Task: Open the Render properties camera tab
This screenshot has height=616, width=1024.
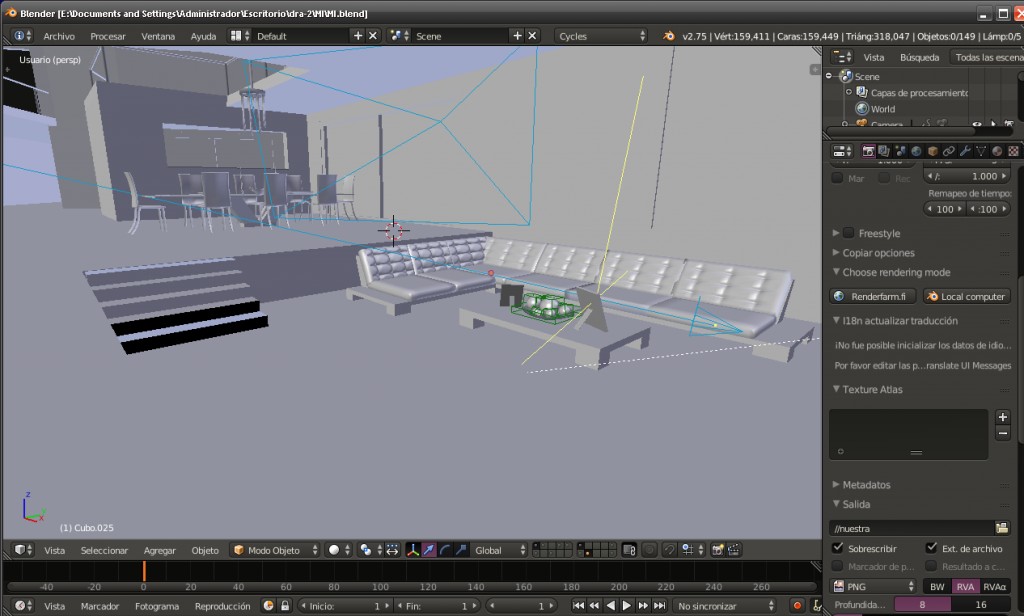Action: [x=868, y=151]
